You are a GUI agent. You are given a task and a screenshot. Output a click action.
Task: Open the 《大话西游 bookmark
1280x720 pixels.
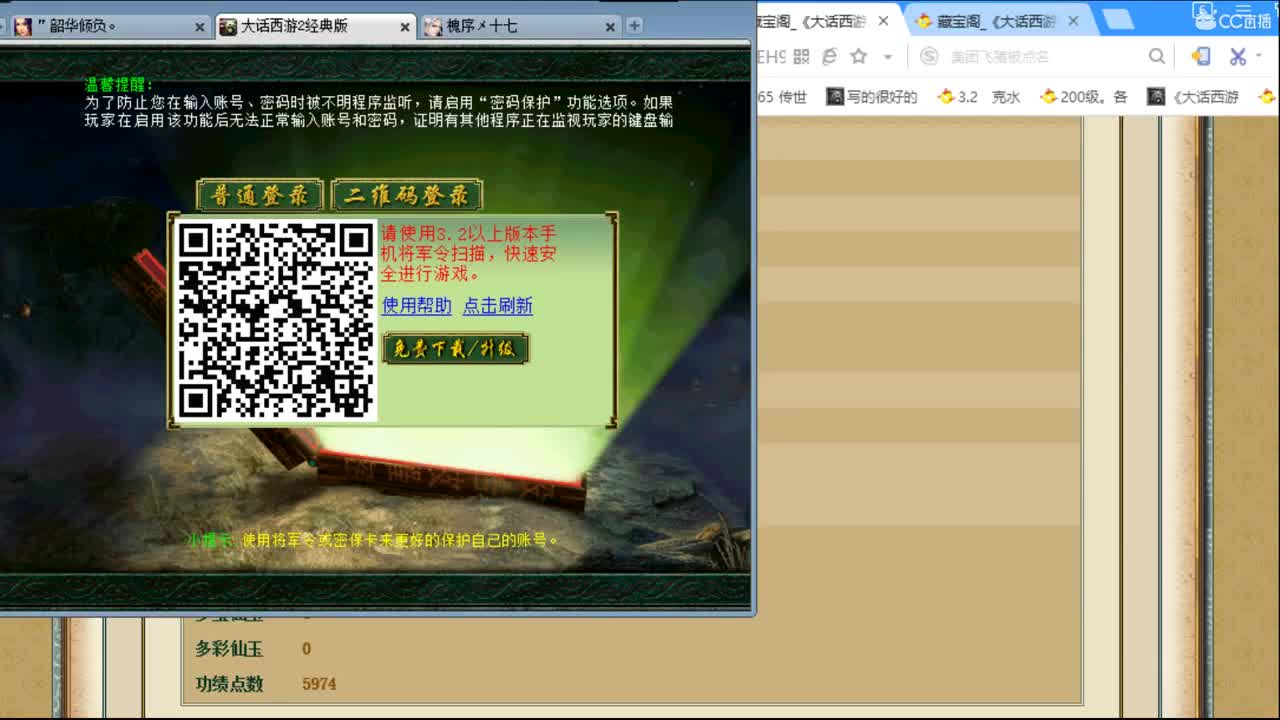tap(1194, 97)
